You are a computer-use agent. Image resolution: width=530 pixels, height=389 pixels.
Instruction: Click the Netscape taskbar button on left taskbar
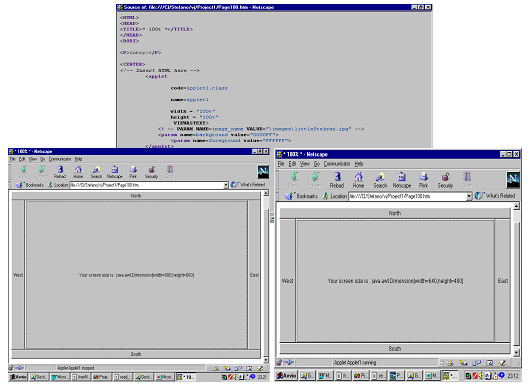[x=186, y=377]
